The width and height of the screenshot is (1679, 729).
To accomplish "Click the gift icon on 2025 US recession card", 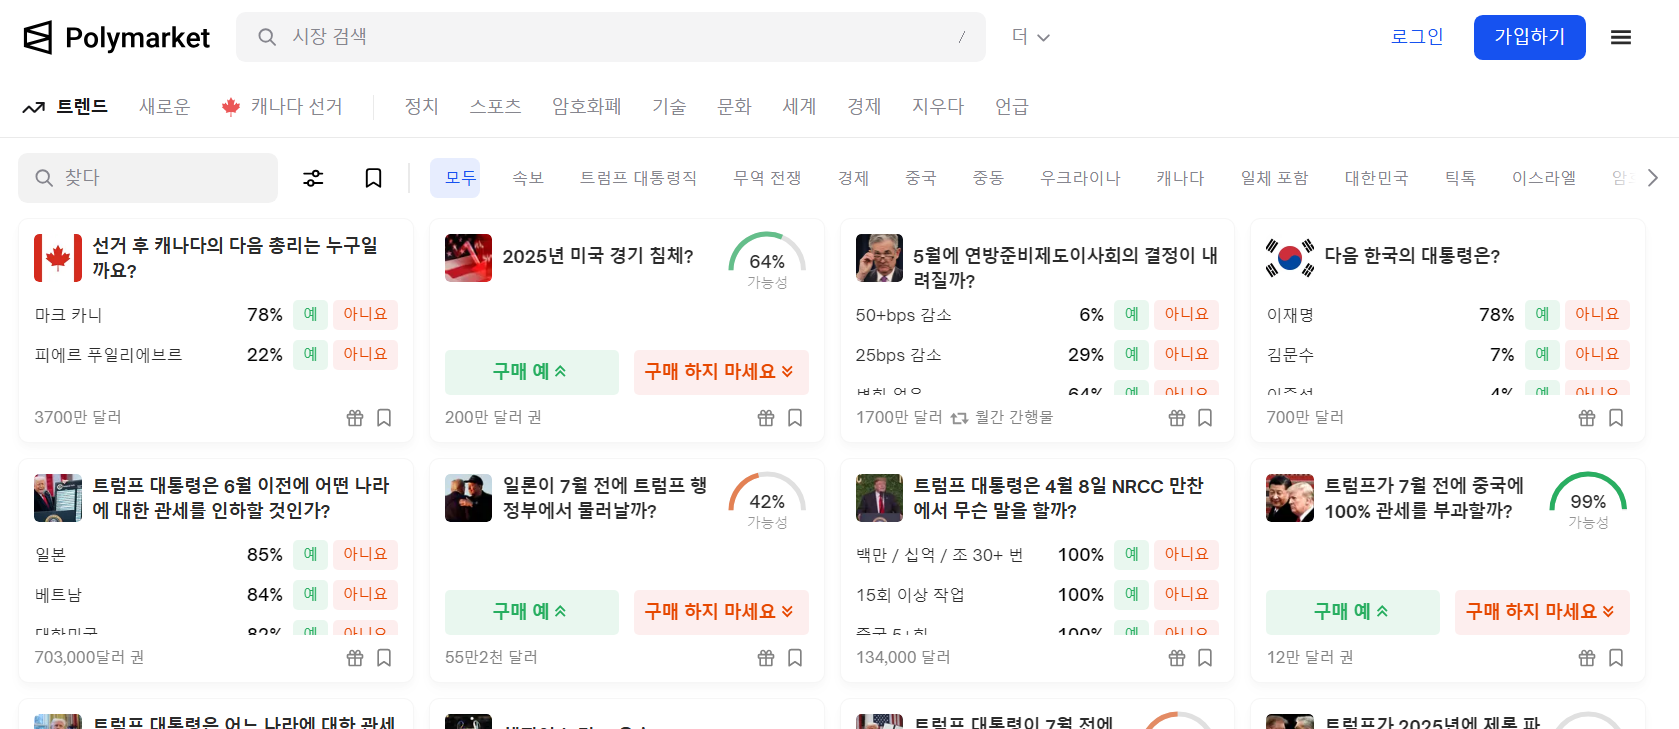I will click(766, 418).
